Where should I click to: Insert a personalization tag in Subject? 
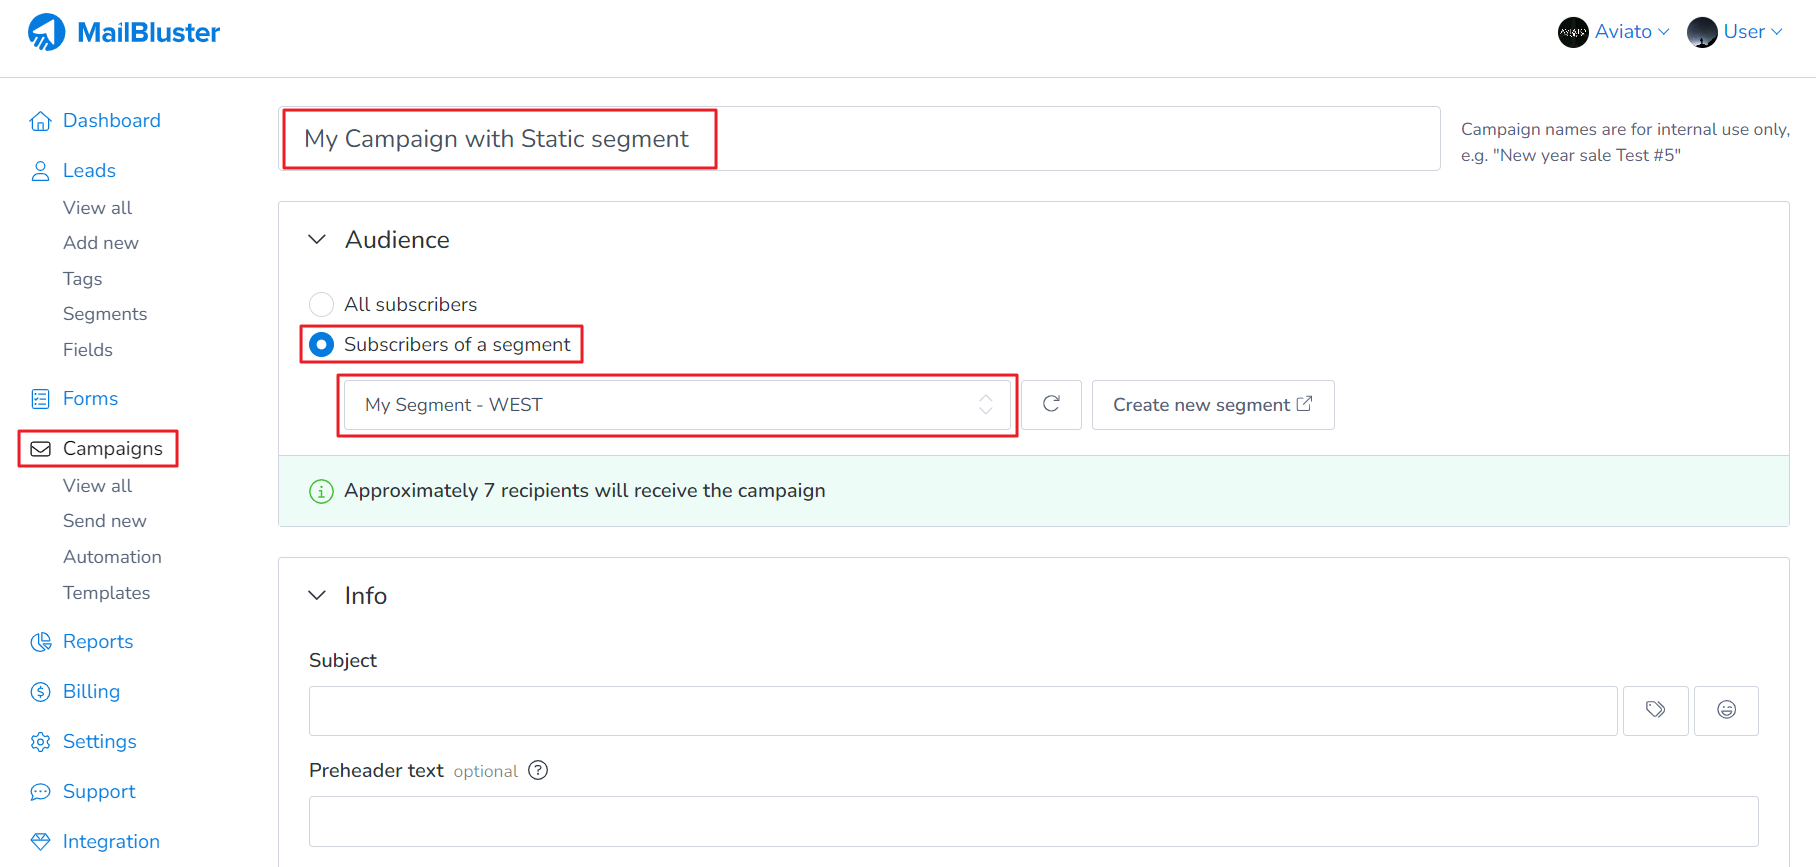tap(1655, 710)
